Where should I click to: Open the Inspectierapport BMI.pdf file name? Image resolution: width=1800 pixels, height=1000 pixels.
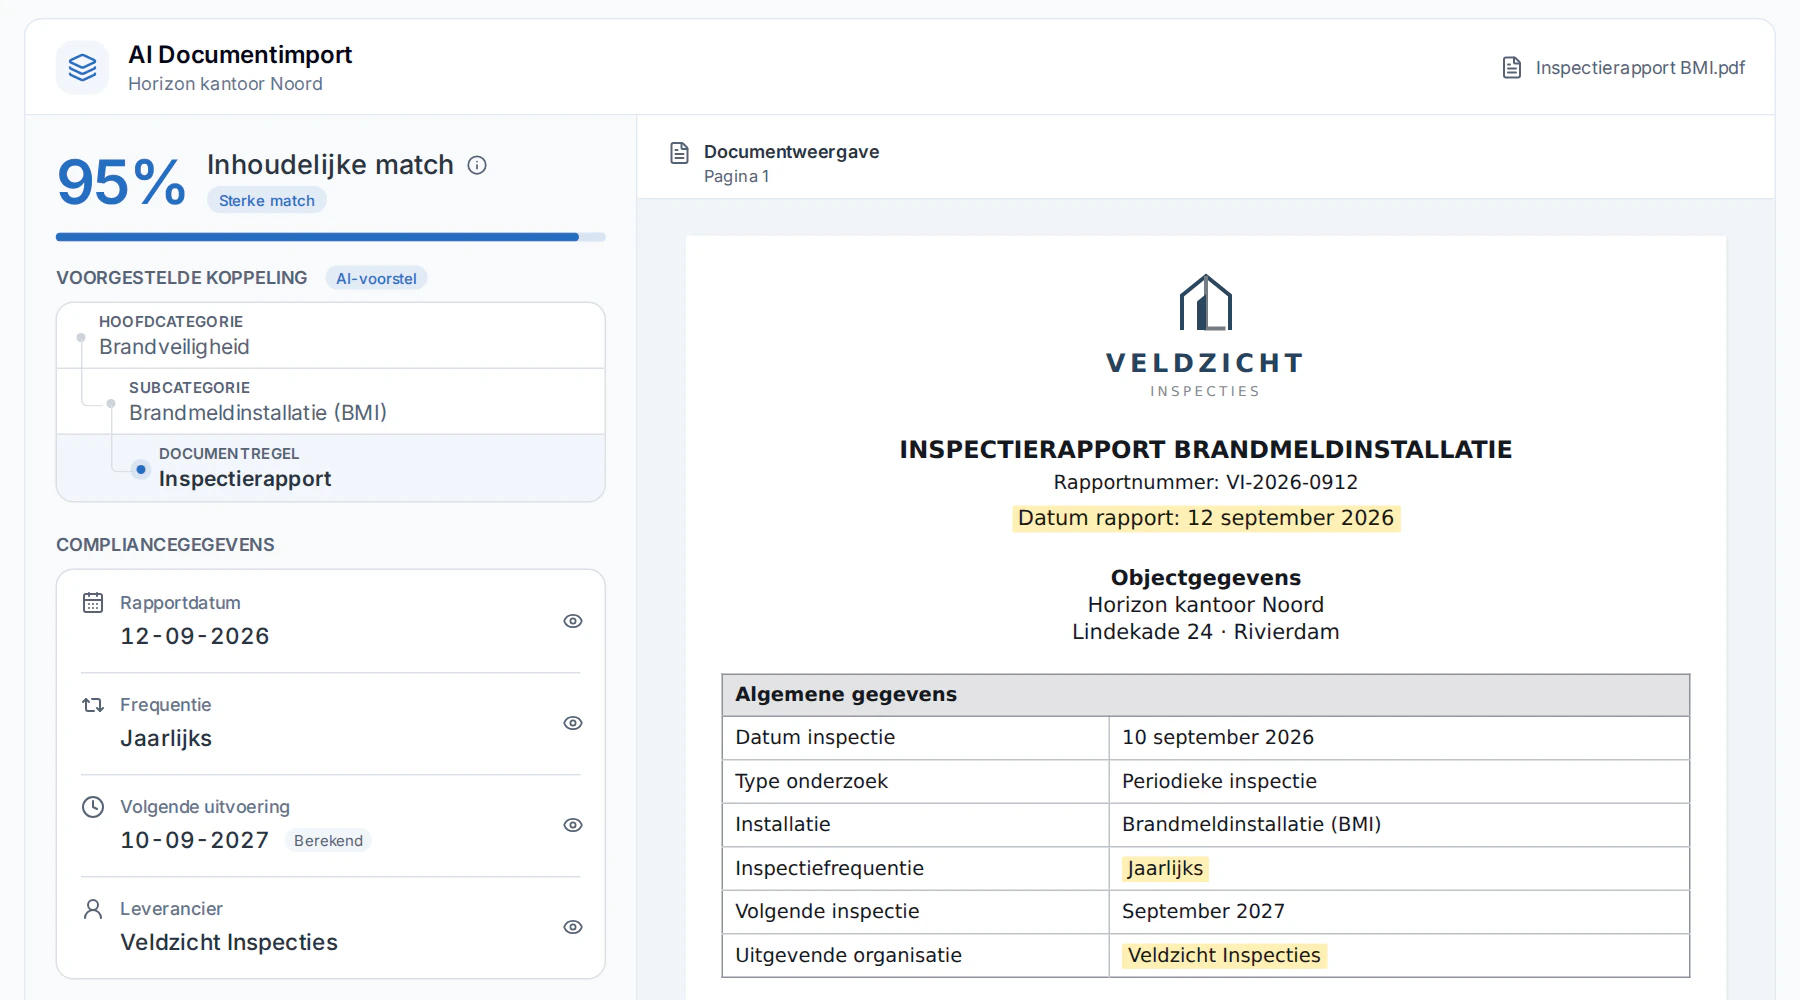(x=1640, y=68)
